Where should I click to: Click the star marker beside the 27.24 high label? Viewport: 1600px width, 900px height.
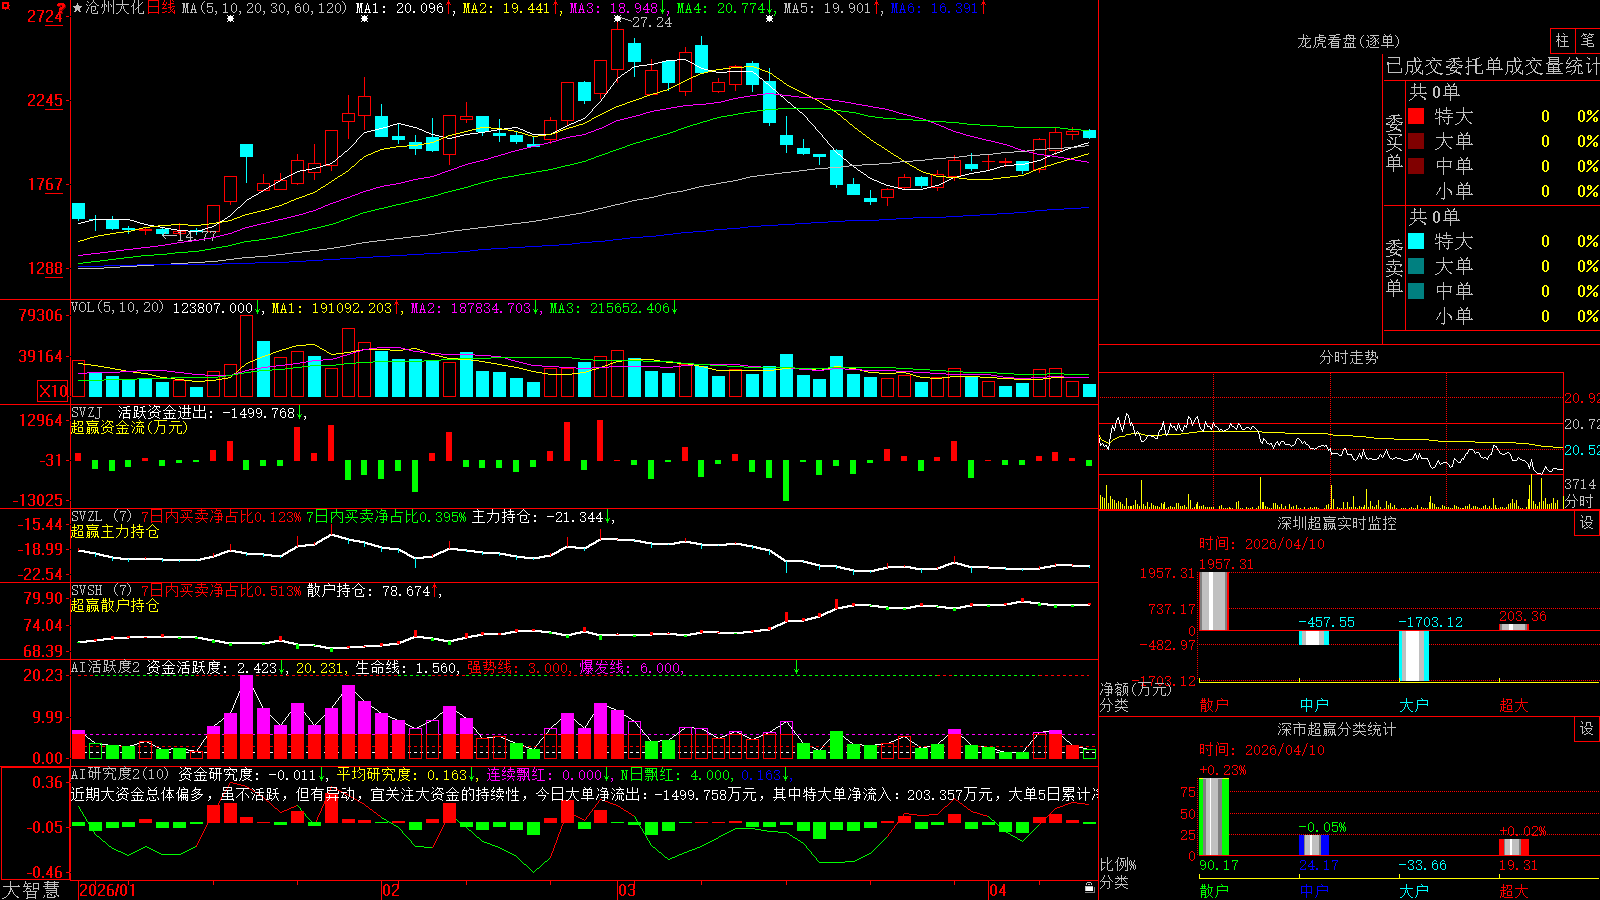[619, 19]
